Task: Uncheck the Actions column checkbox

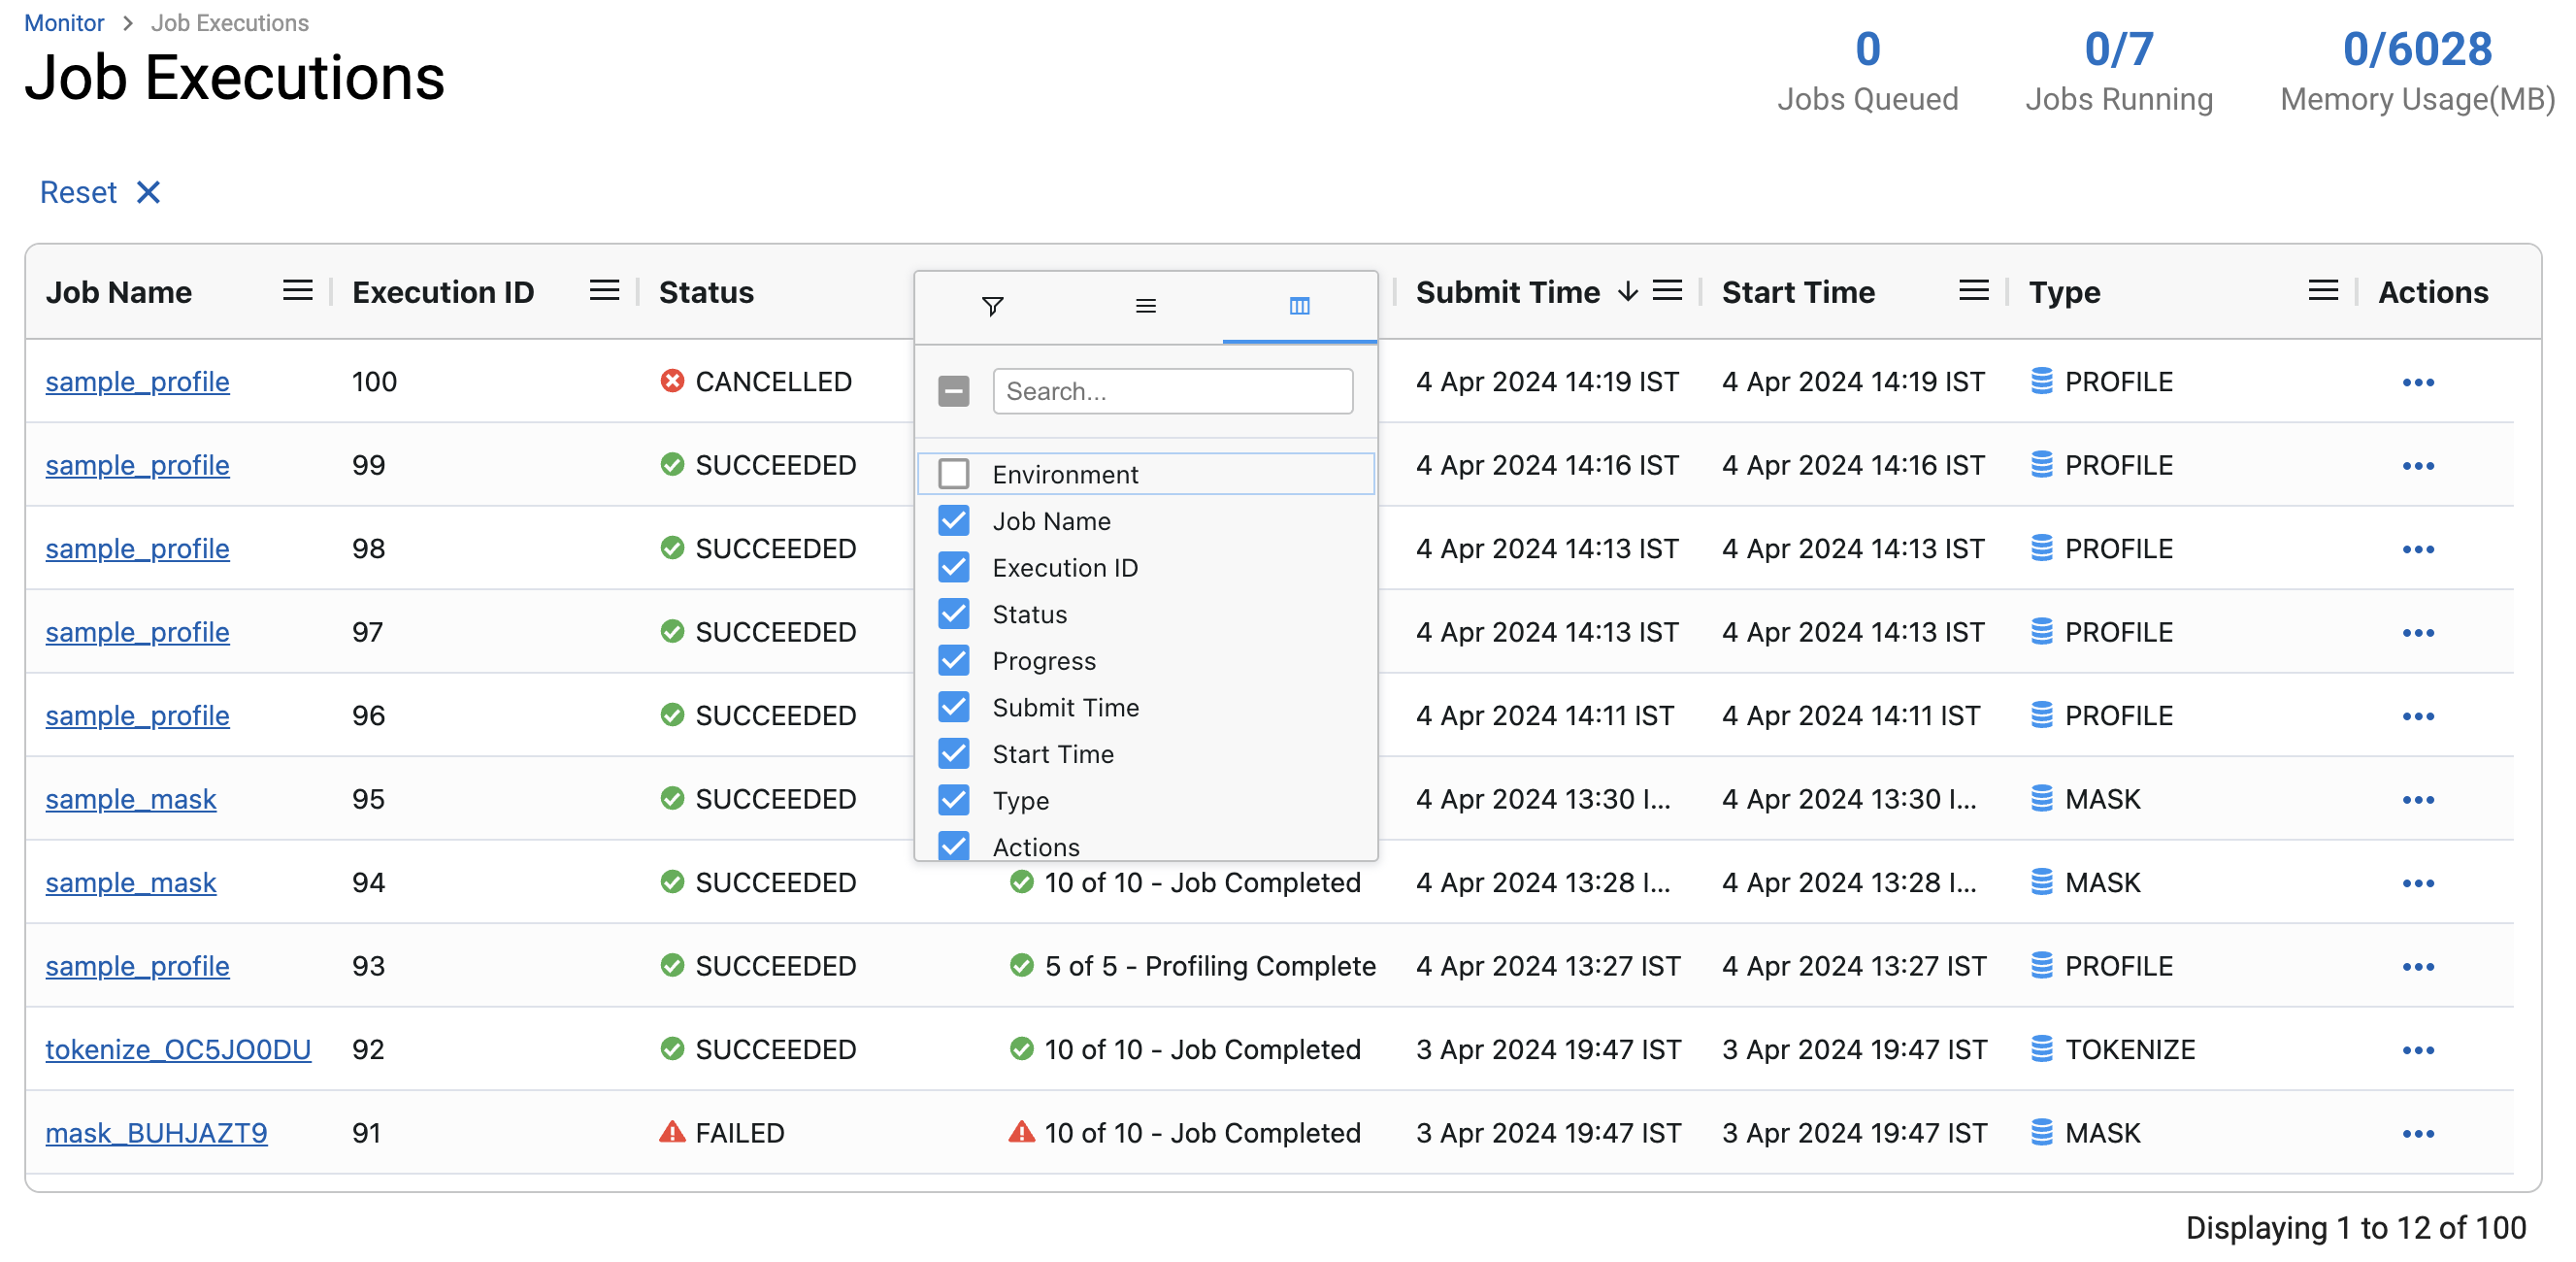Action: coord(954,846)
